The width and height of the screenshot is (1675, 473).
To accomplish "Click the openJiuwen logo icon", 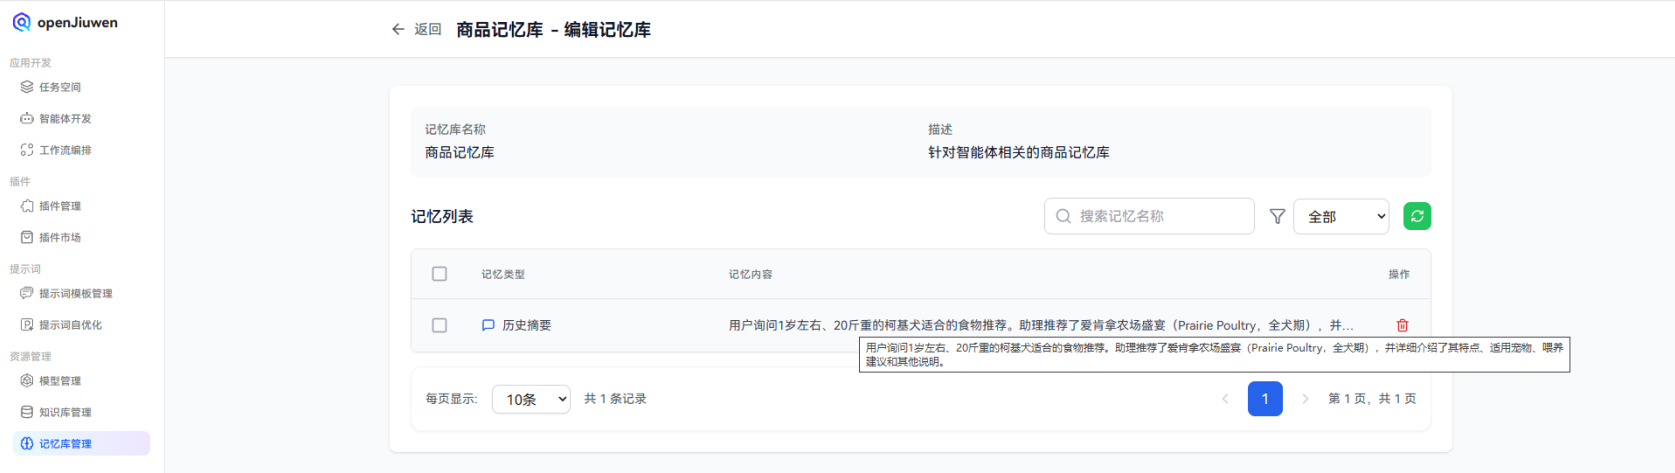I will coord(21,22).
